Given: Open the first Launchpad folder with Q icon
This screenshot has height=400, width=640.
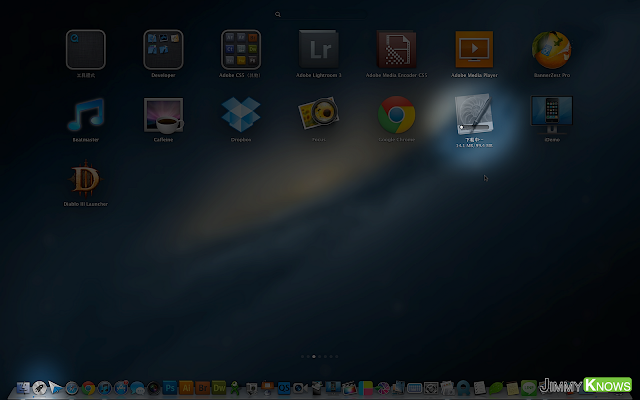Looking at the screenshot, I should click(x=86, y=49).
